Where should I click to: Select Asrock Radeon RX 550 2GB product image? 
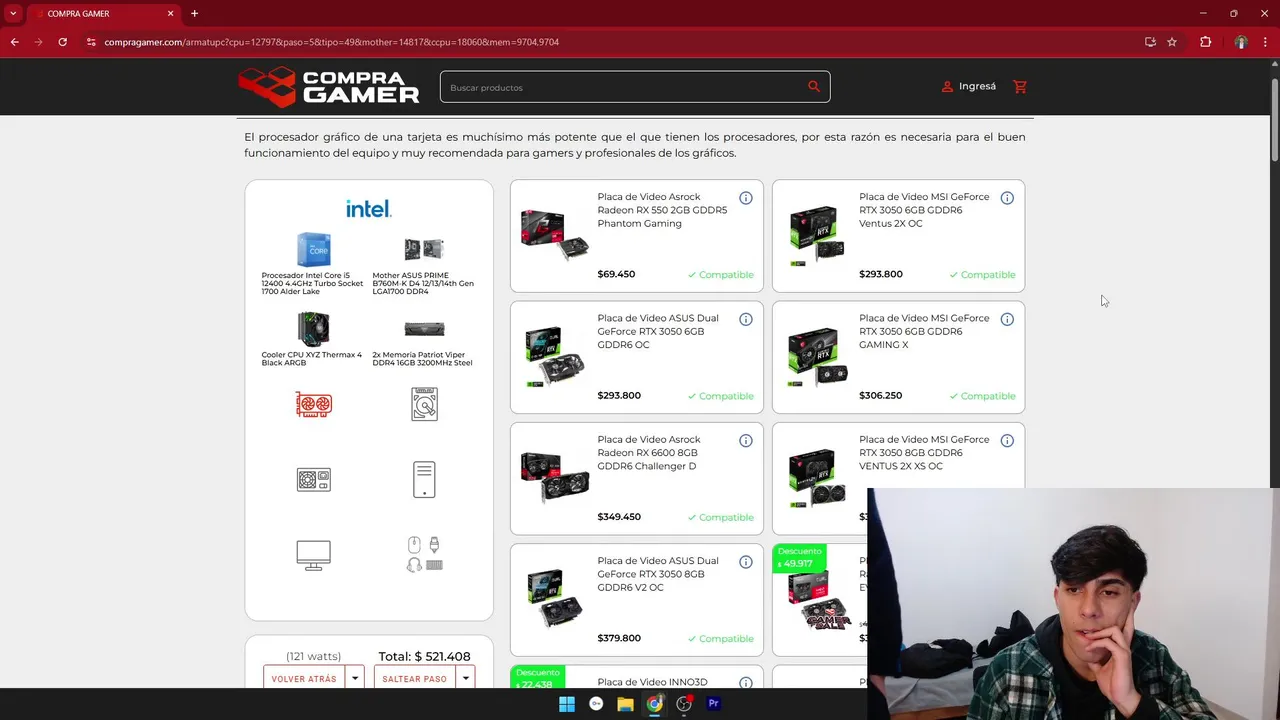coord(554,235)
